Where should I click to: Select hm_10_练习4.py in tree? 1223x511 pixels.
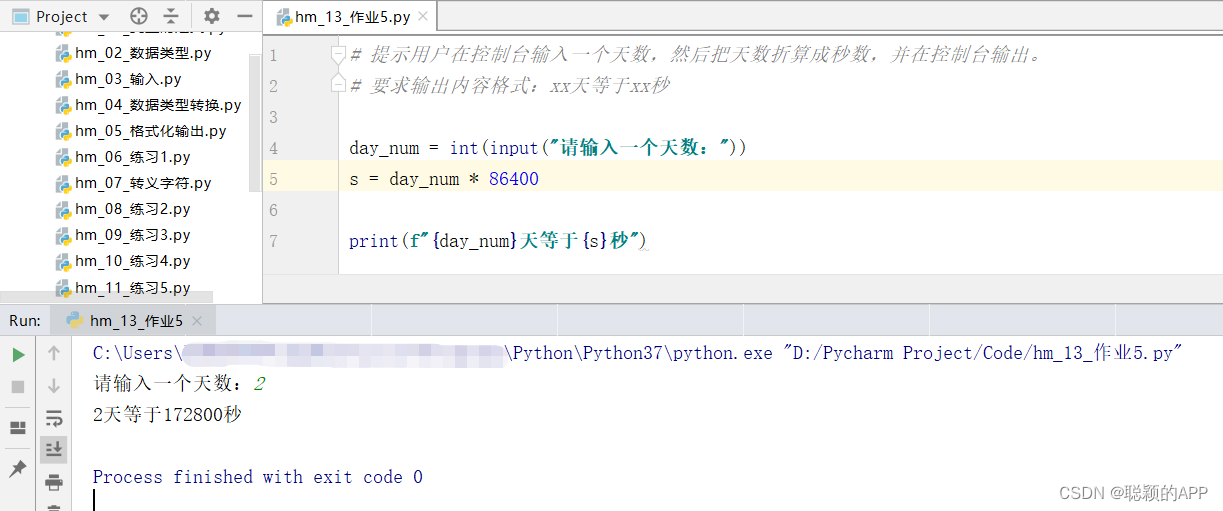point(132,261)
